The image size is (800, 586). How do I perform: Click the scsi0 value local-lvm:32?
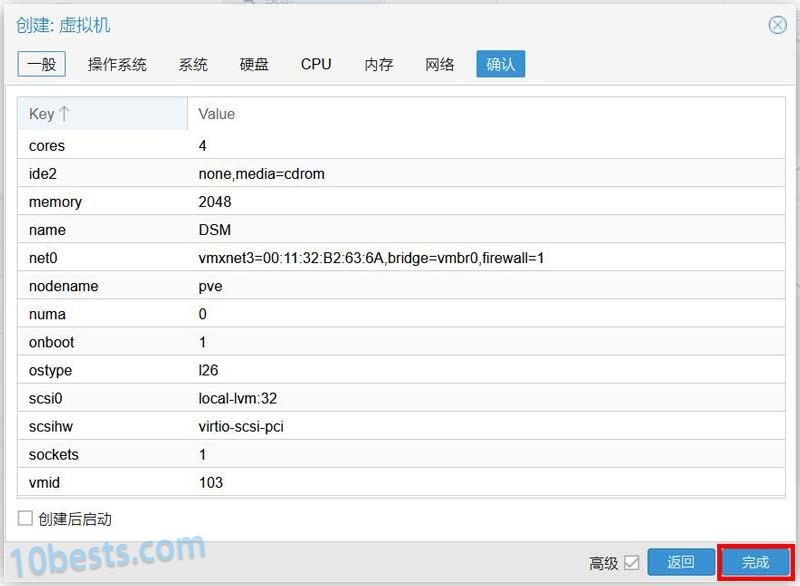238,398
